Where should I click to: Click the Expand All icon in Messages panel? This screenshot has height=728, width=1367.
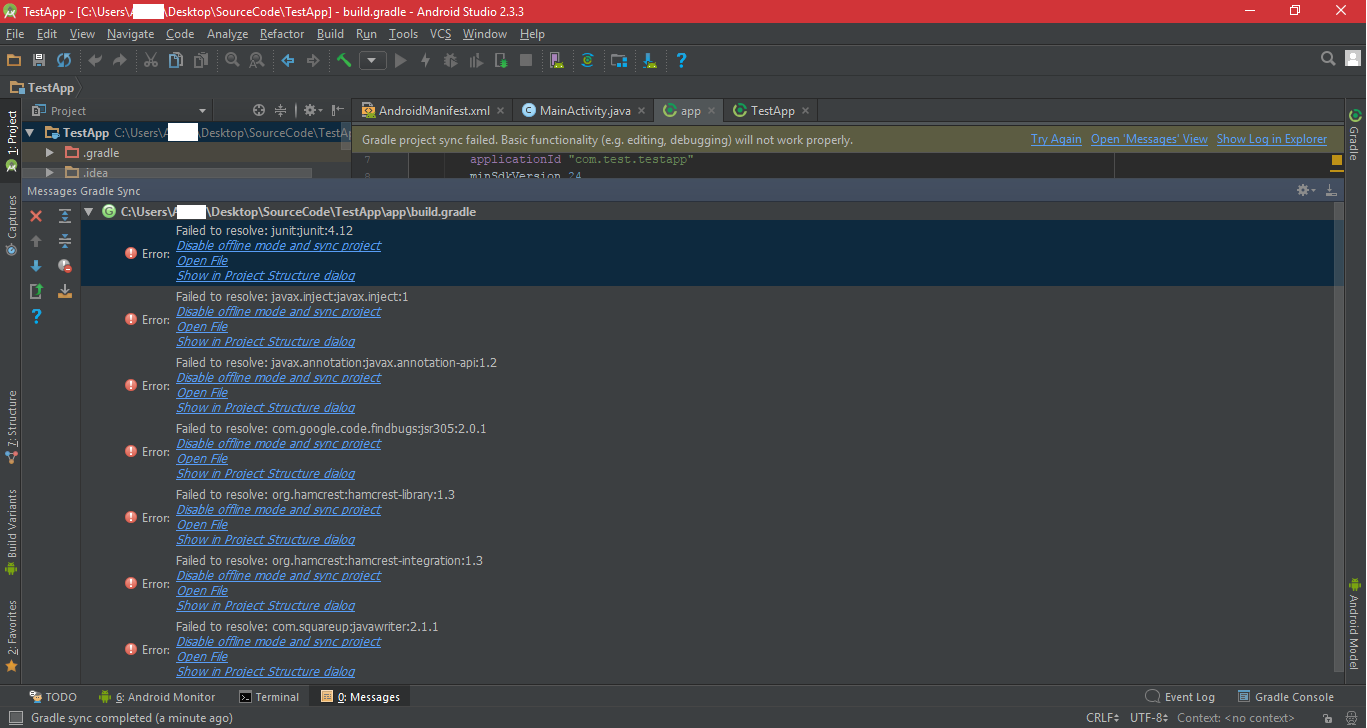[65, 216]
